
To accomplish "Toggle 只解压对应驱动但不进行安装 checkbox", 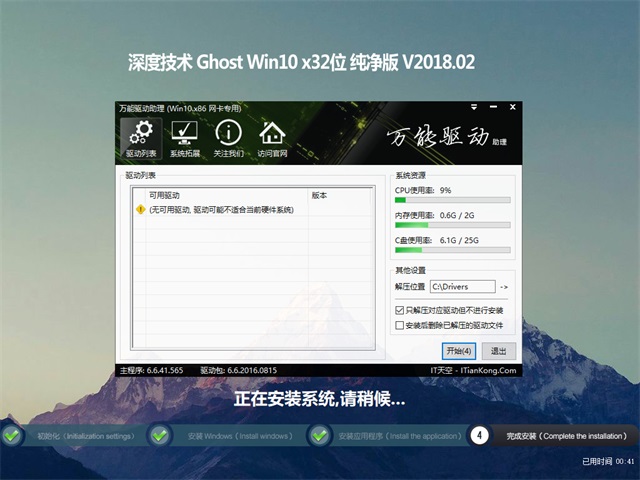I will pyautogui.click(x=401, y=311).
